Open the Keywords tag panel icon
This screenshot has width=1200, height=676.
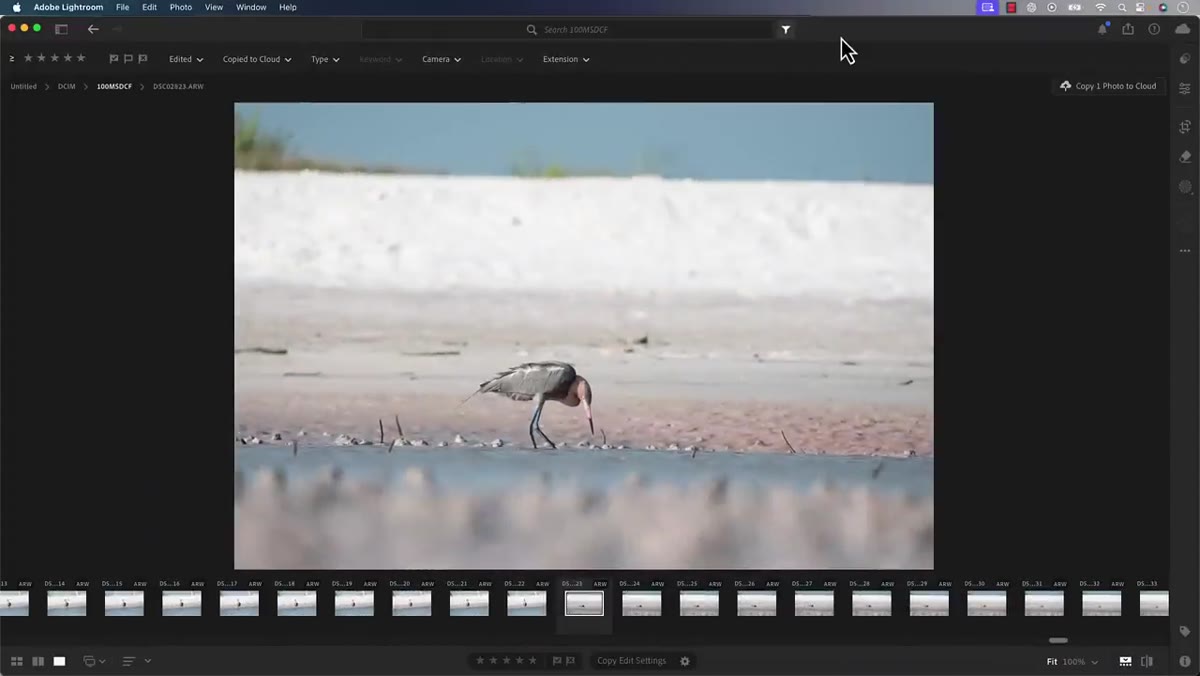tap(1185, 631)
